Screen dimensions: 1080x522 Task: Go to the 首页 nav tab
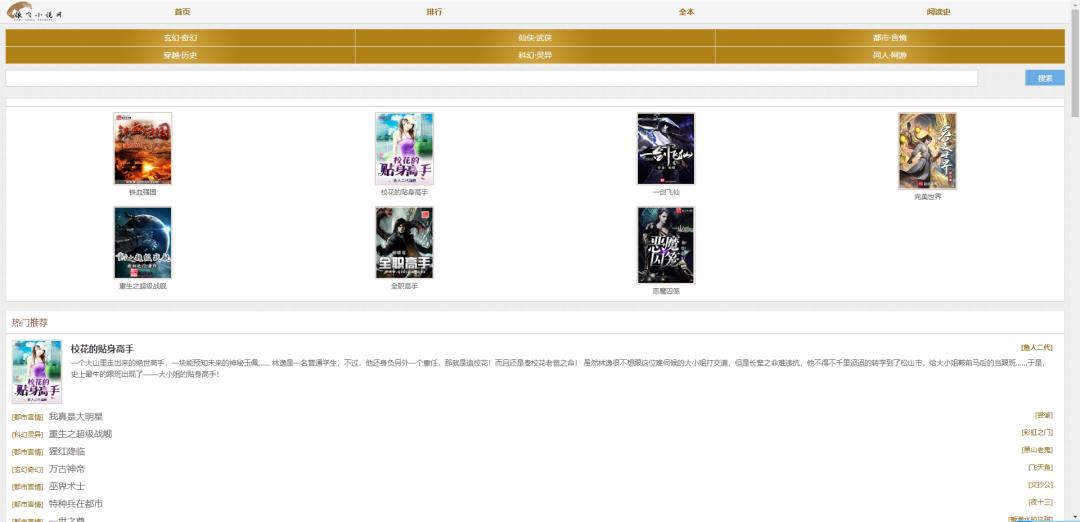coord(182,12)
